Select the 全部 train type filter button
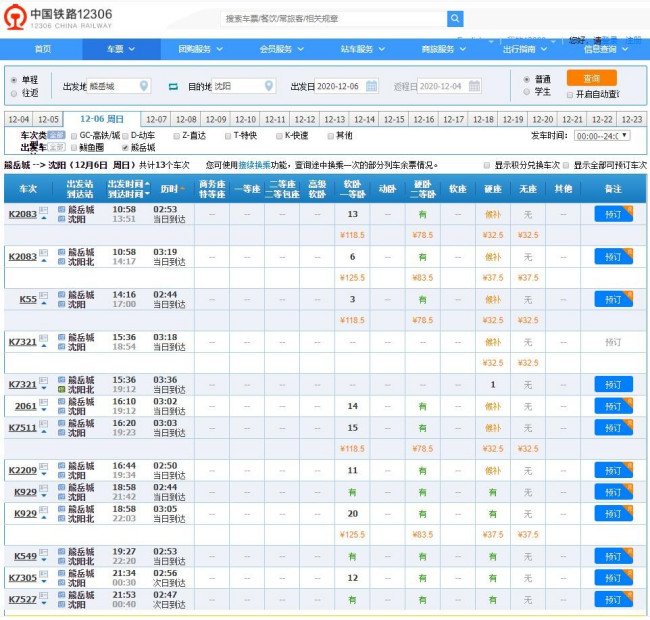This screenshot has height=620, width=650. [x=56, y=135]
